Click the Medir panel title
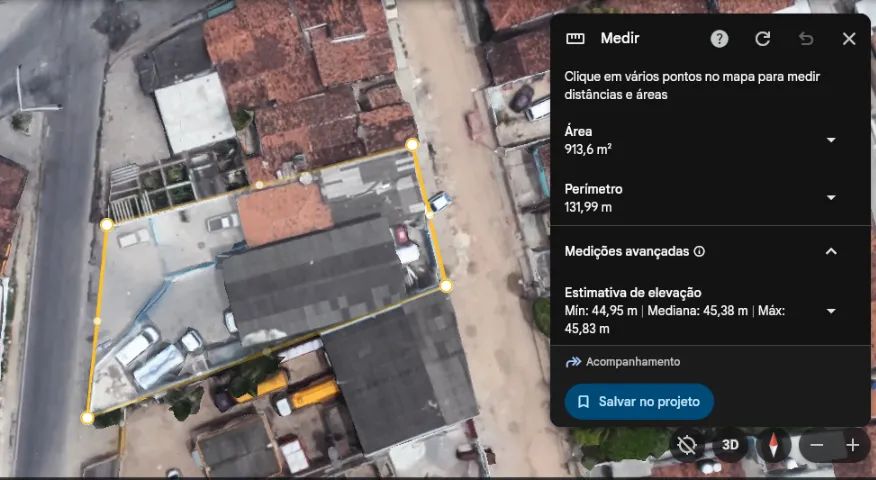Viewport: 876px width, 480px height. point(620,38)
